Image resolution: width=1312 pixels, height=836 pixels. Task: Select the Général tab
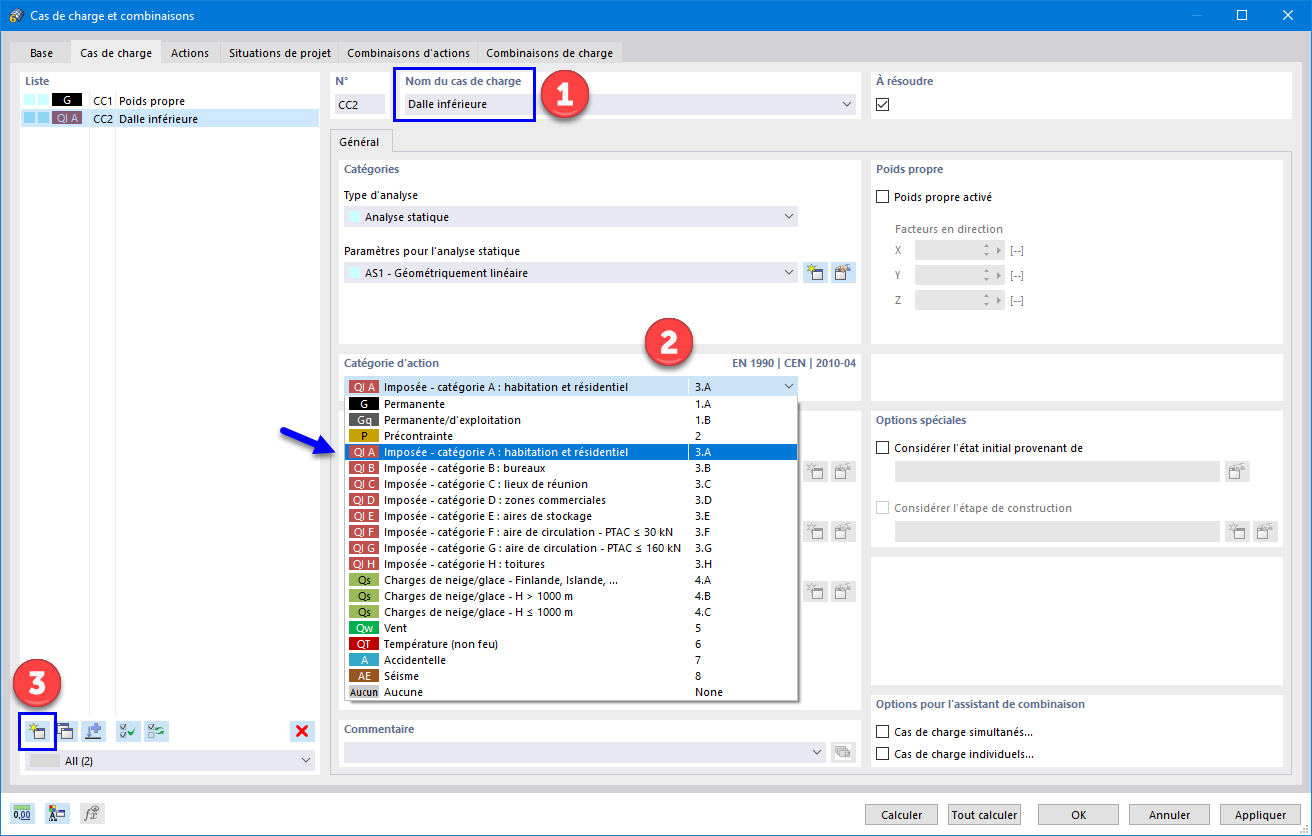pyautogui.click(x=361, y=143)
